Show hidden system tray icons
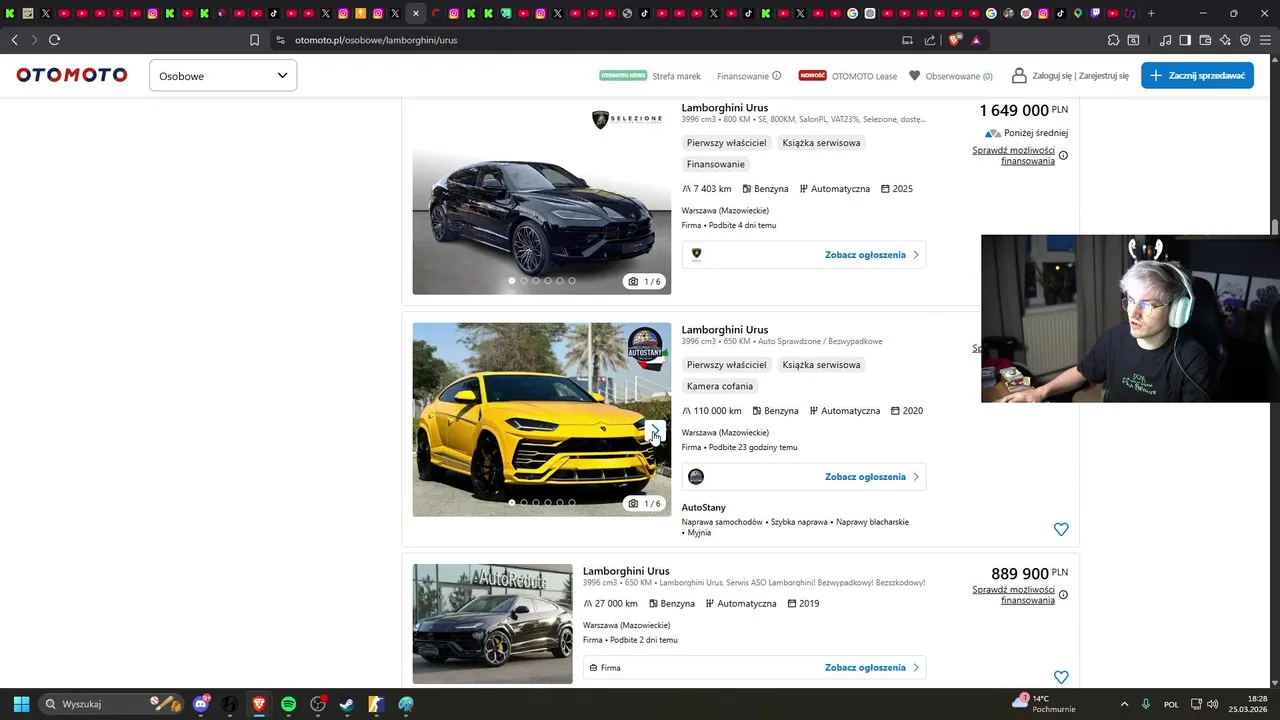 [1124, 704]
